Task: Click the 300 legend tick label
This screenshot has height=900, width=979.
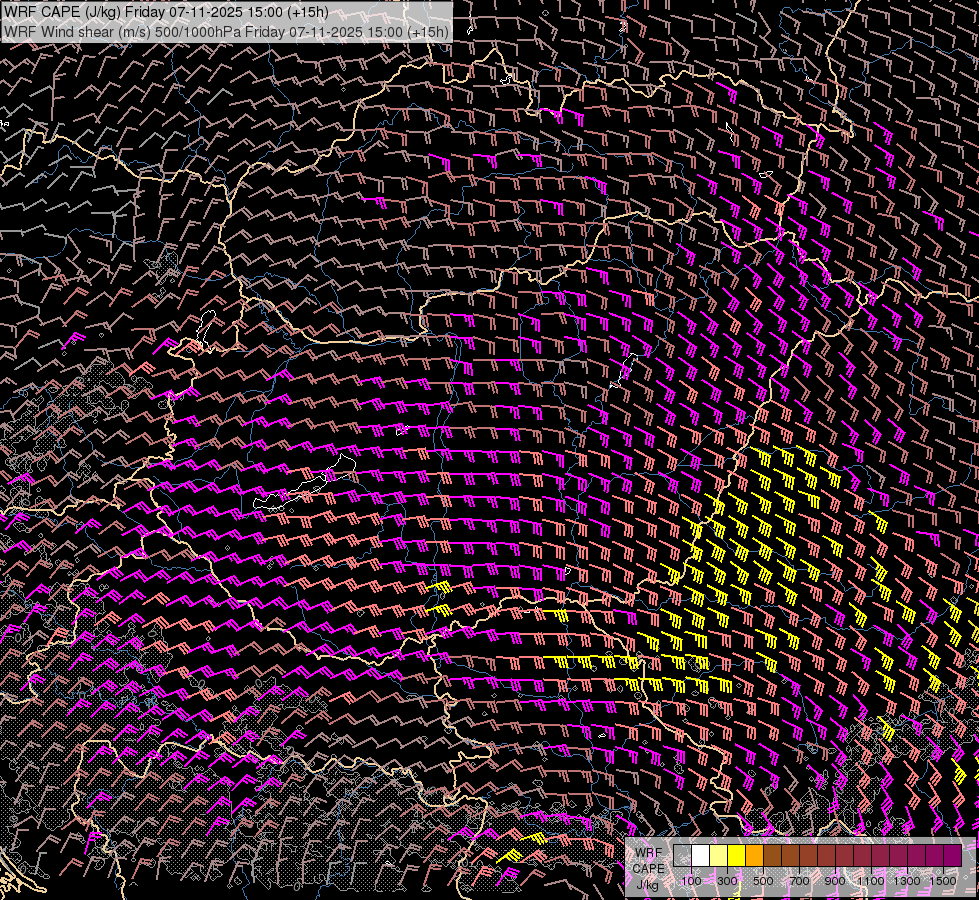Action: (x=727, y=881)
